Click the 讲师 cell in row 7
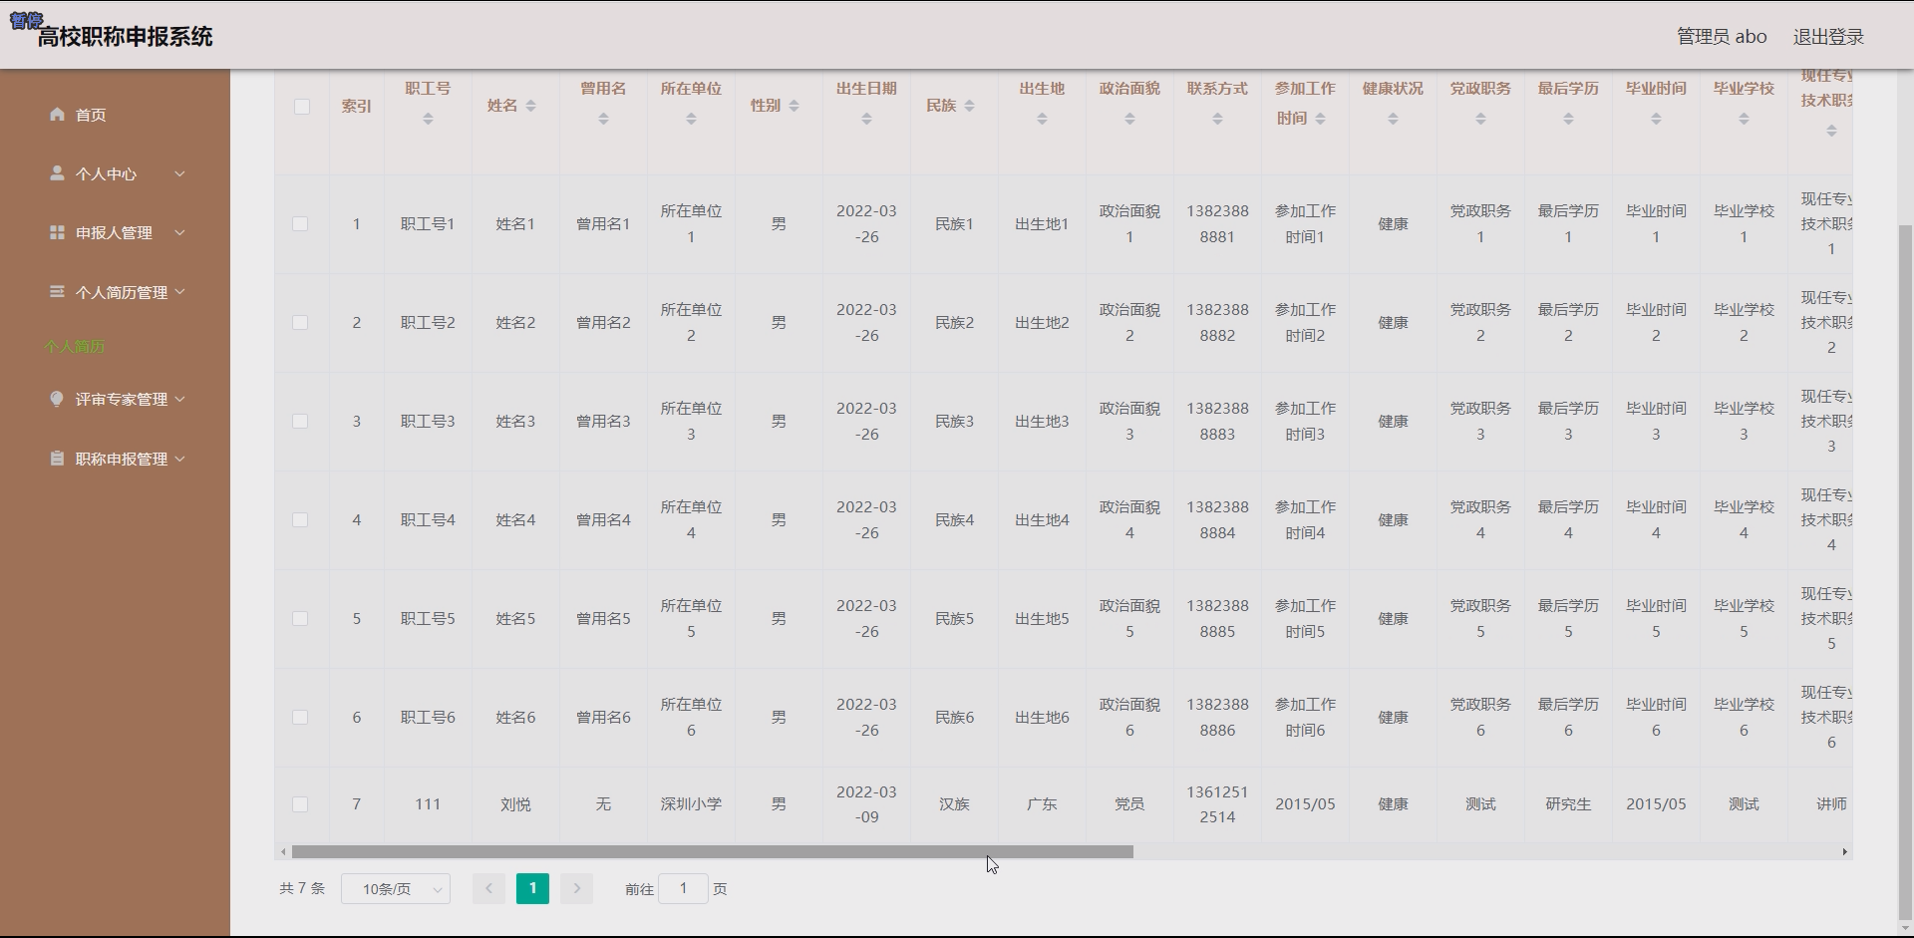 click(x=1832, y=804)
